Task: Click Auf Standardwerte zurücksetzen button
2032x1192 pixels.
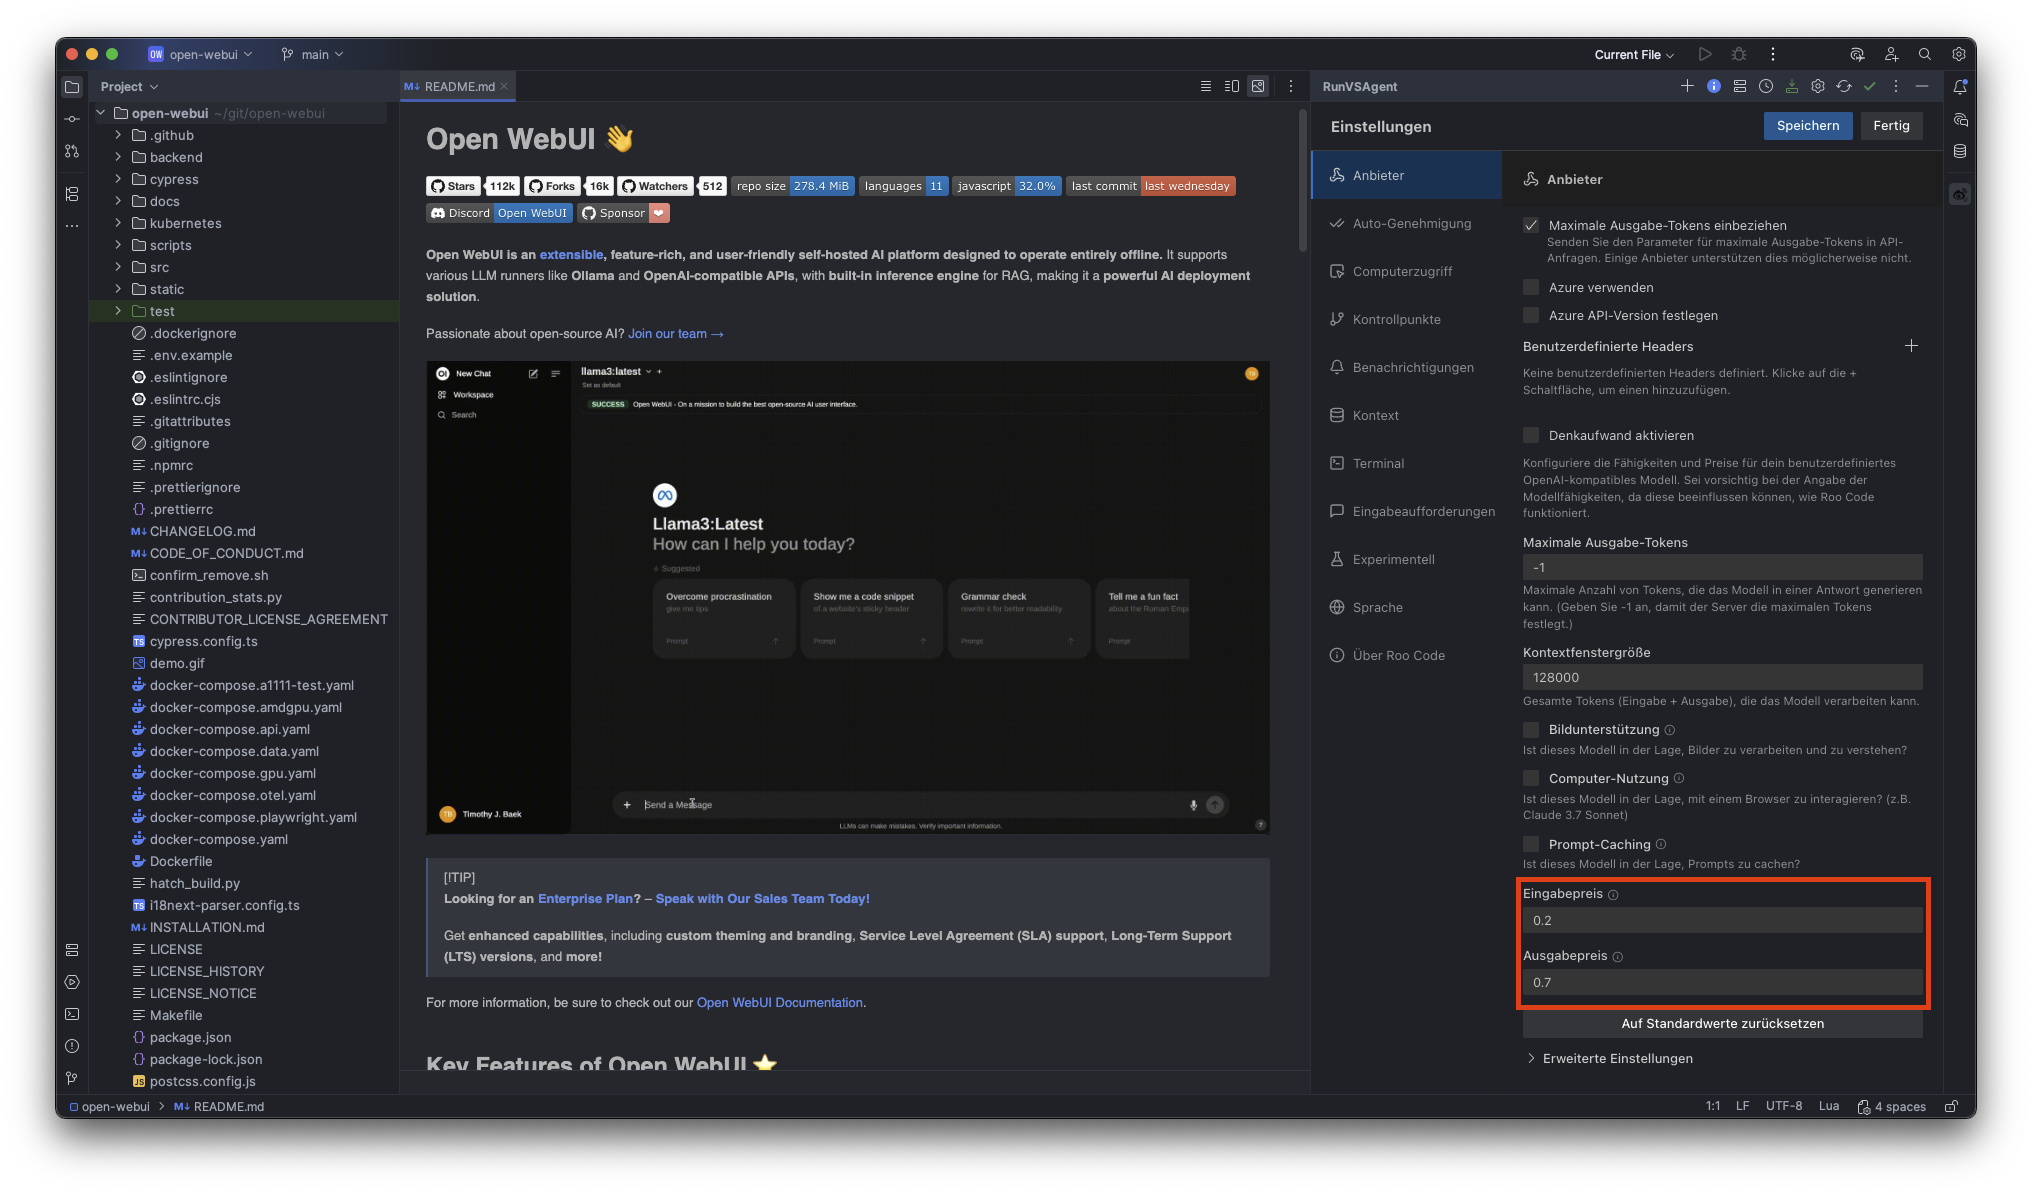Action: pos(1722,1023)
